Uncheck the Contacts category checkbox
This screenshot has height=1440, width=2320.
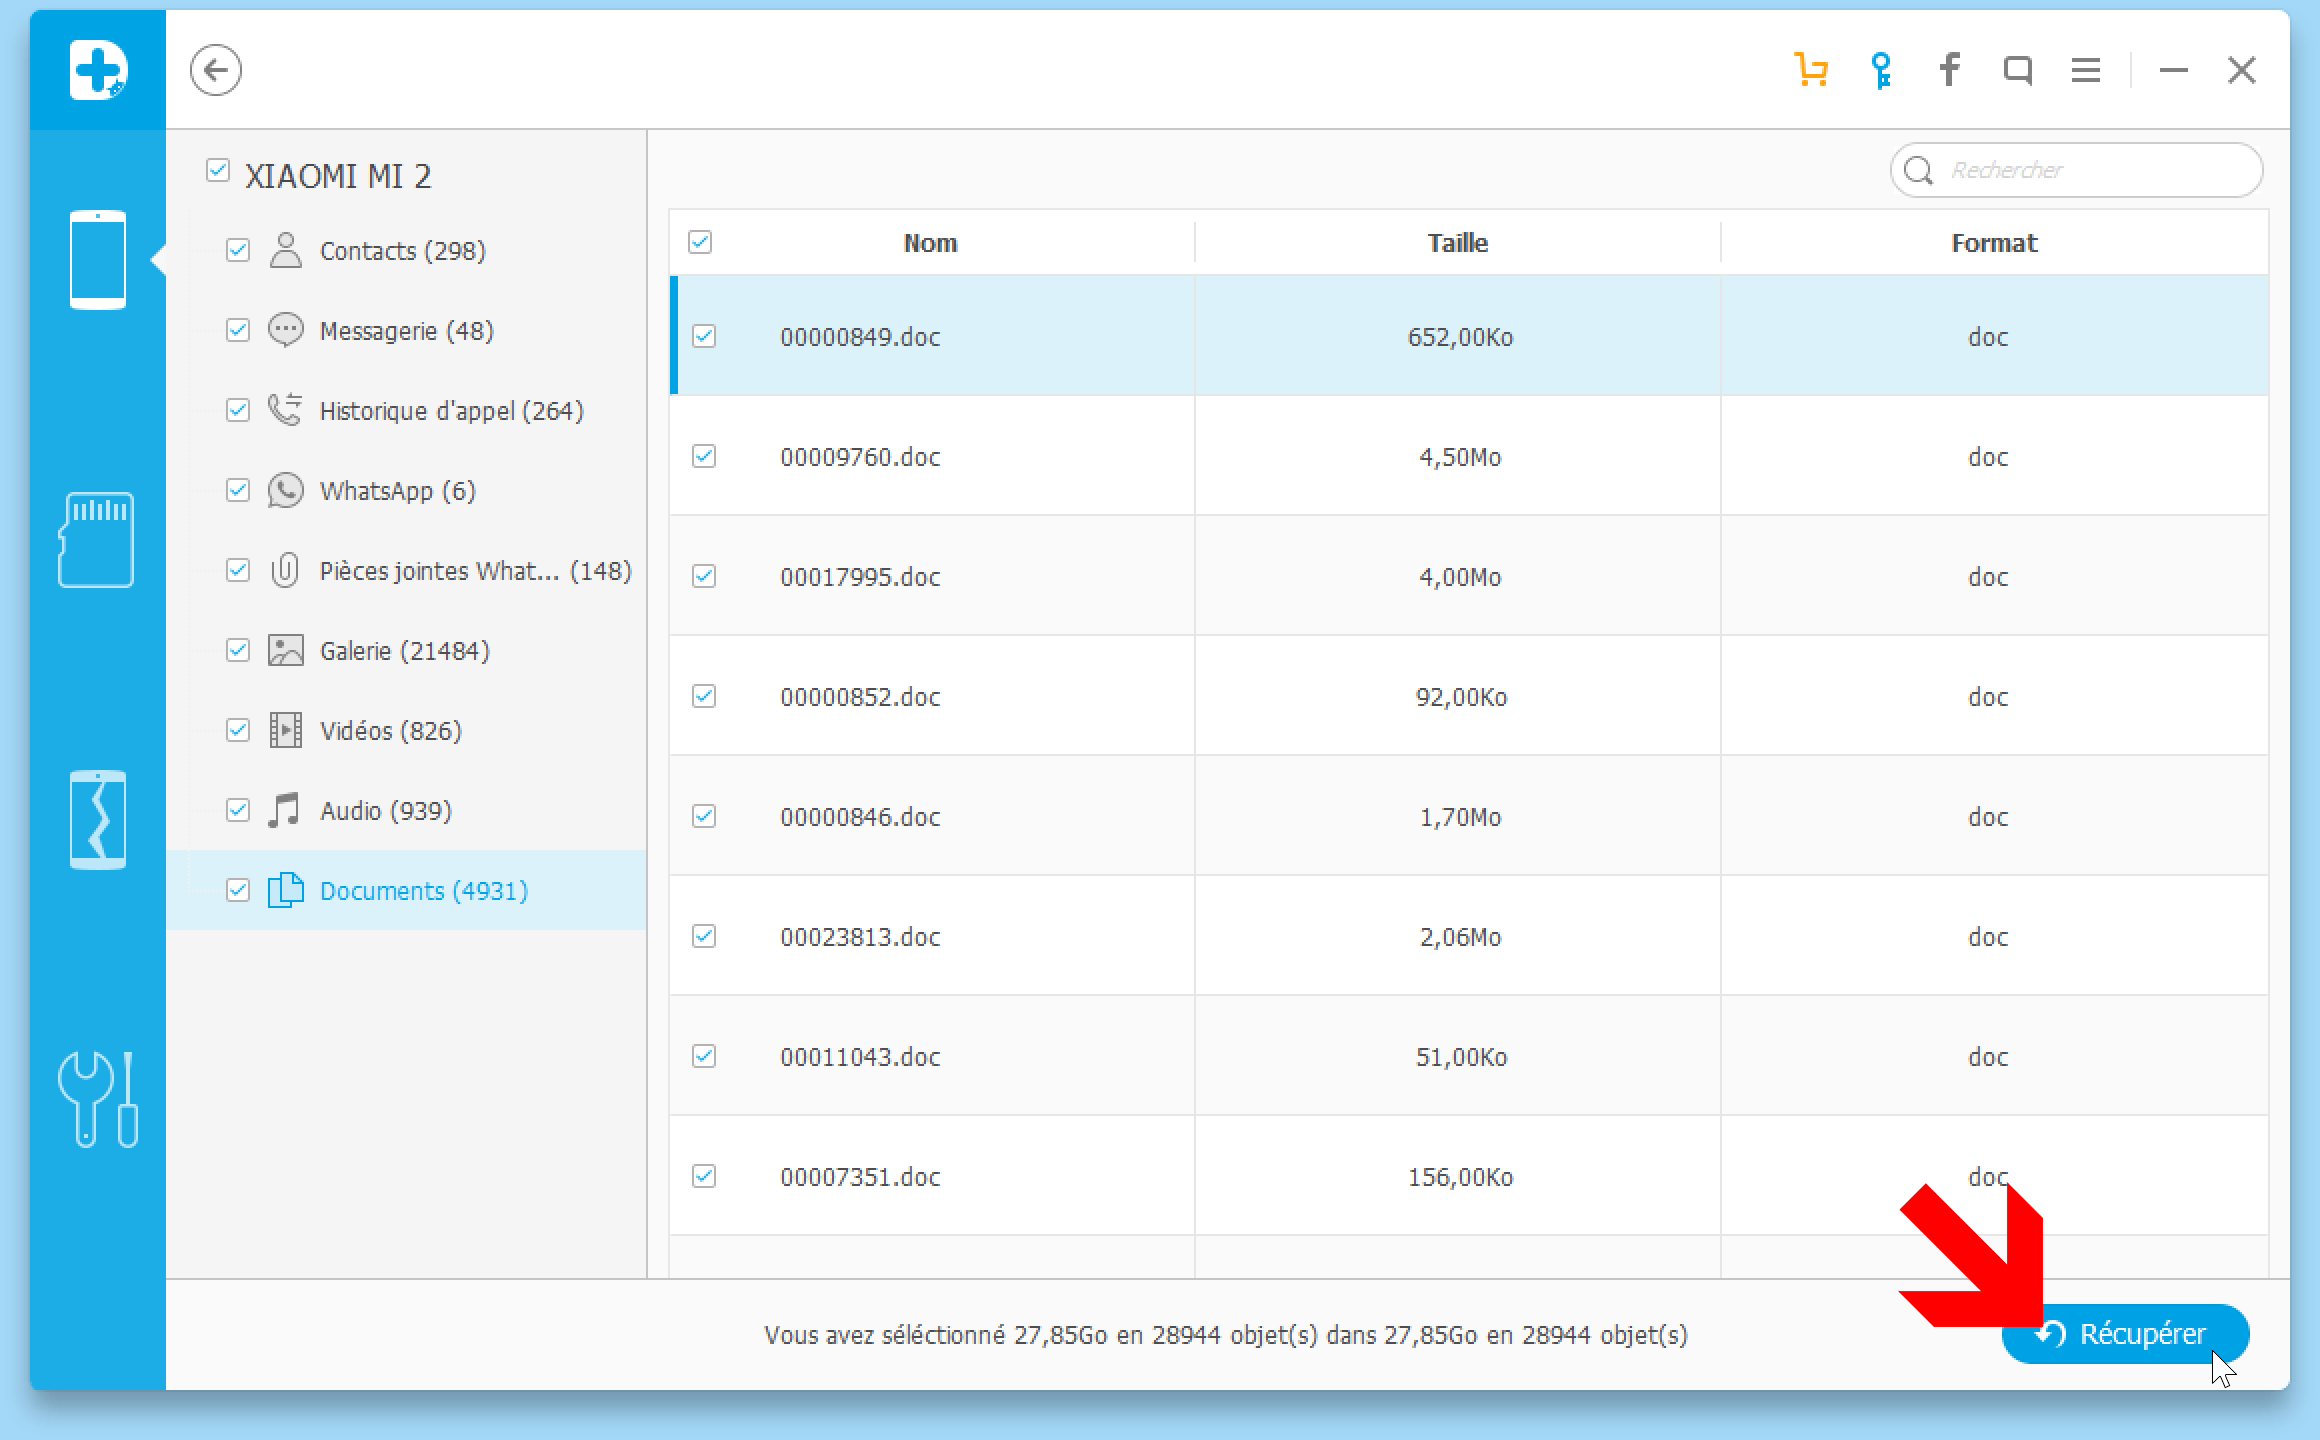(238, 250)
